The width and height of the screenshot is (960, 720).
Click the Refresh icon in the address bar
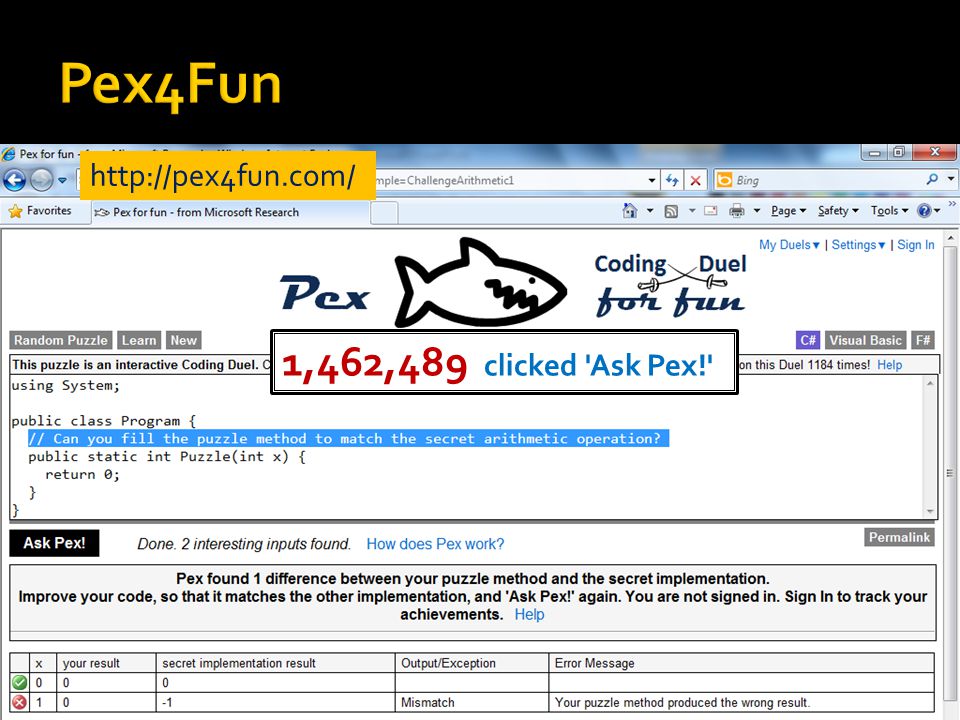point(672,180)
